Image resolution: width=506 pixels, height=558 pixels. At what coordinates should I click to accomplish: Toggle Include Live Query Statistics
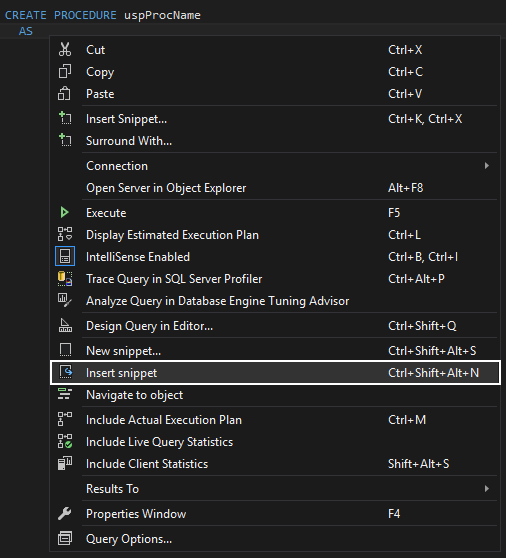coord(274,442)
